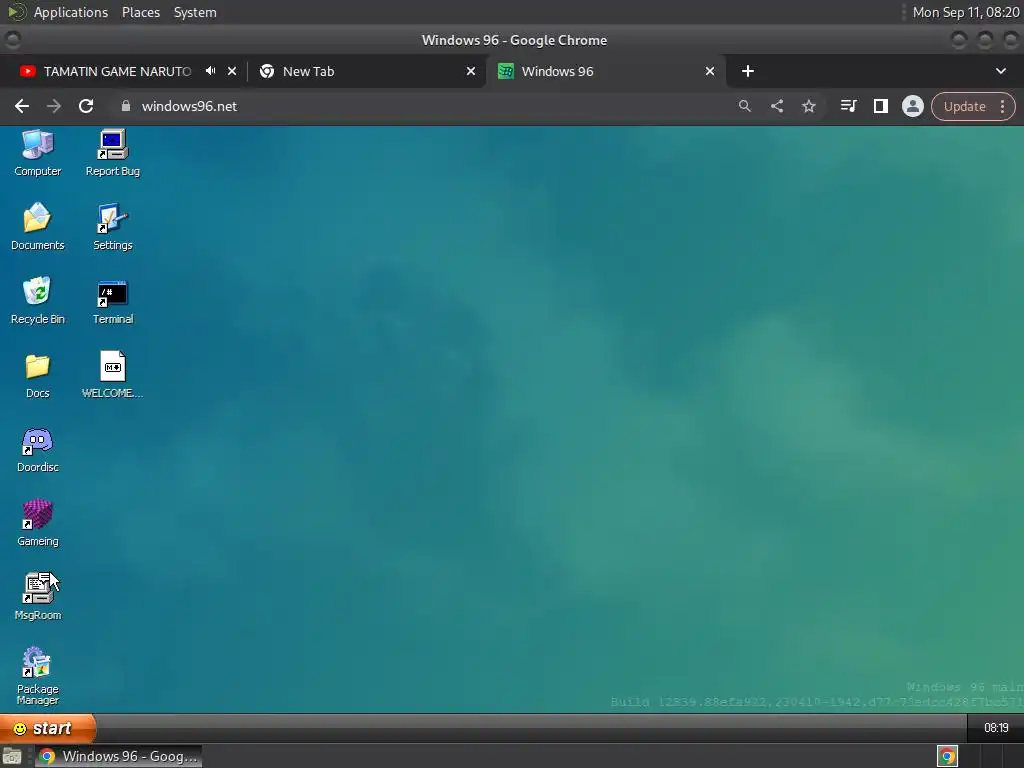Share this page icon
The width and height of the screenshot is (1024, 768).
pos(776,106)
